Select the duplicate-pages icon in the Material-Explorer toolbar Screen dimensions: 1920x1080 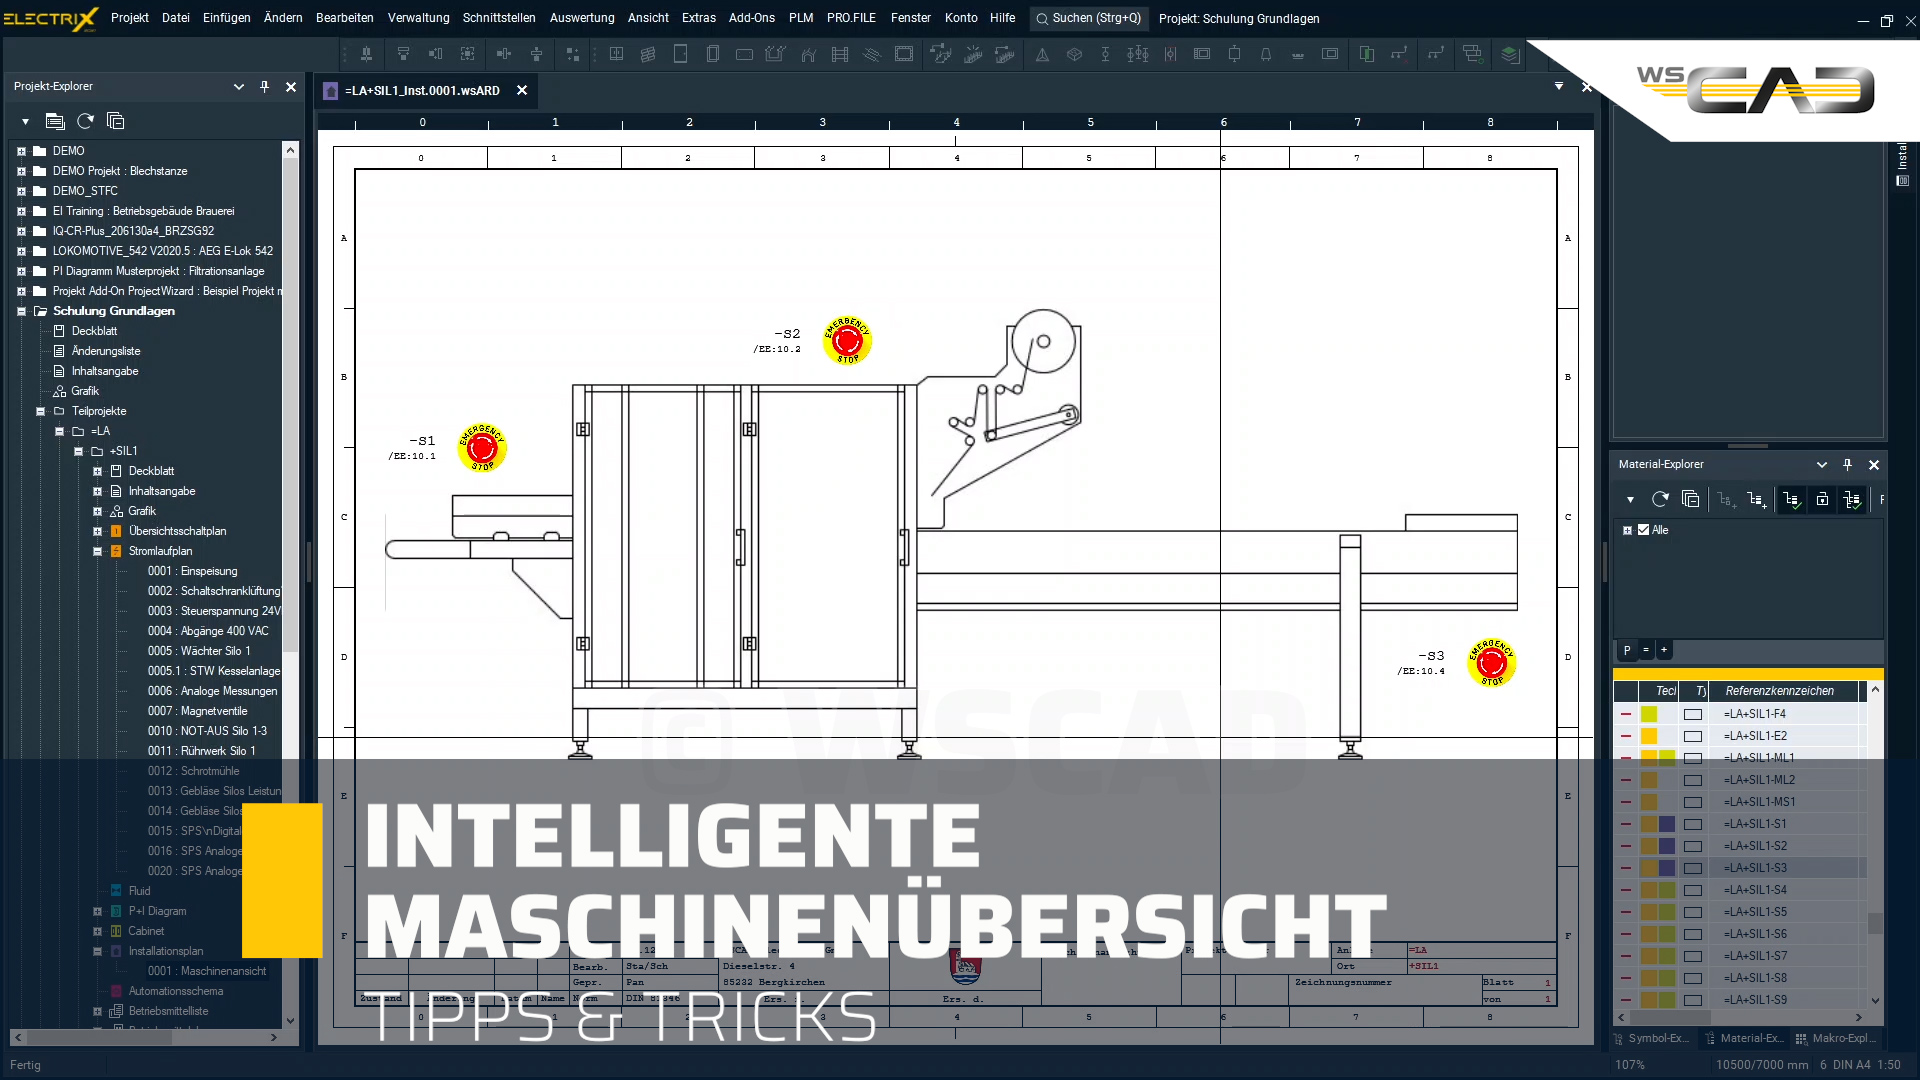[1691, 500]
